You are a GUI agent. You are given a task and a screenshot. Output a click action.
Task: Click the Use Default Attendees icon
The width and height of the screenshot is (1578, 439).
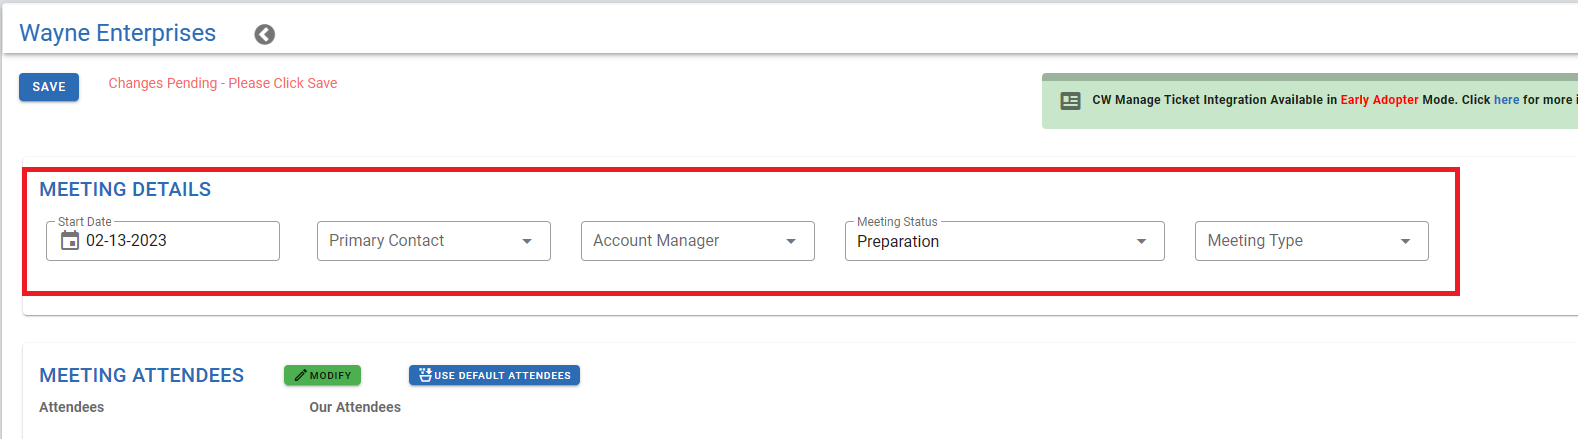[x=425, y=376]
